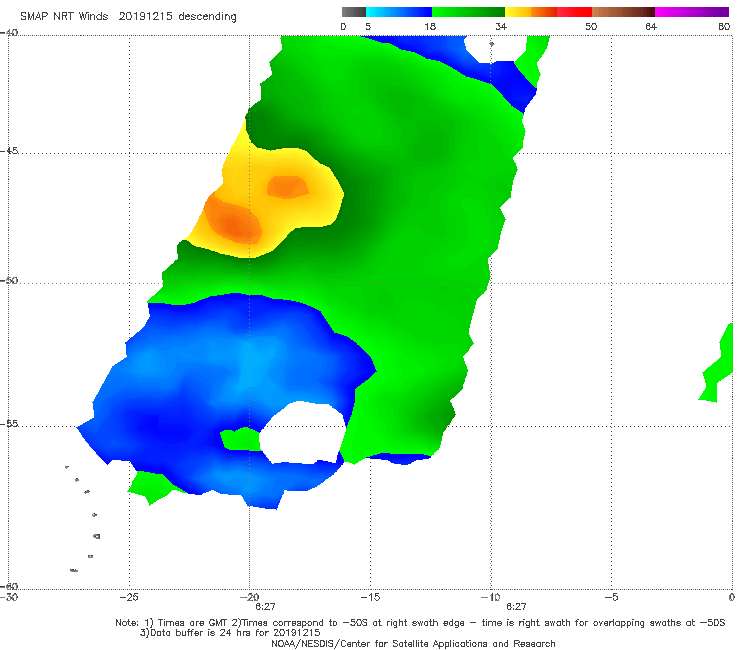Click the white data gap inside the blue region

point(303,433)
